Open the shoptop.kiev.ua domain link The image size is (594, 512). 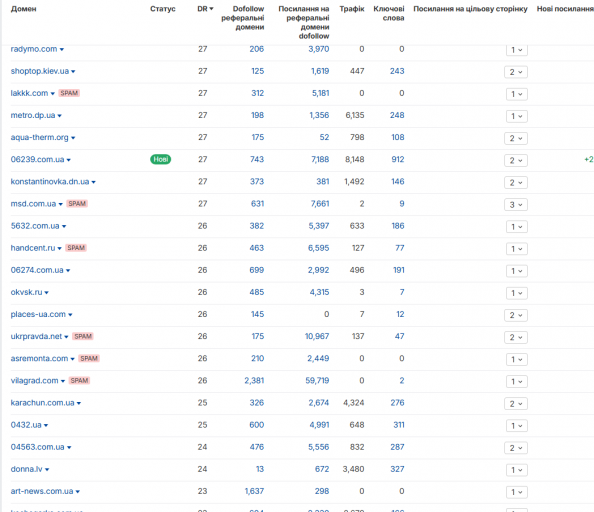coord(40,71)
